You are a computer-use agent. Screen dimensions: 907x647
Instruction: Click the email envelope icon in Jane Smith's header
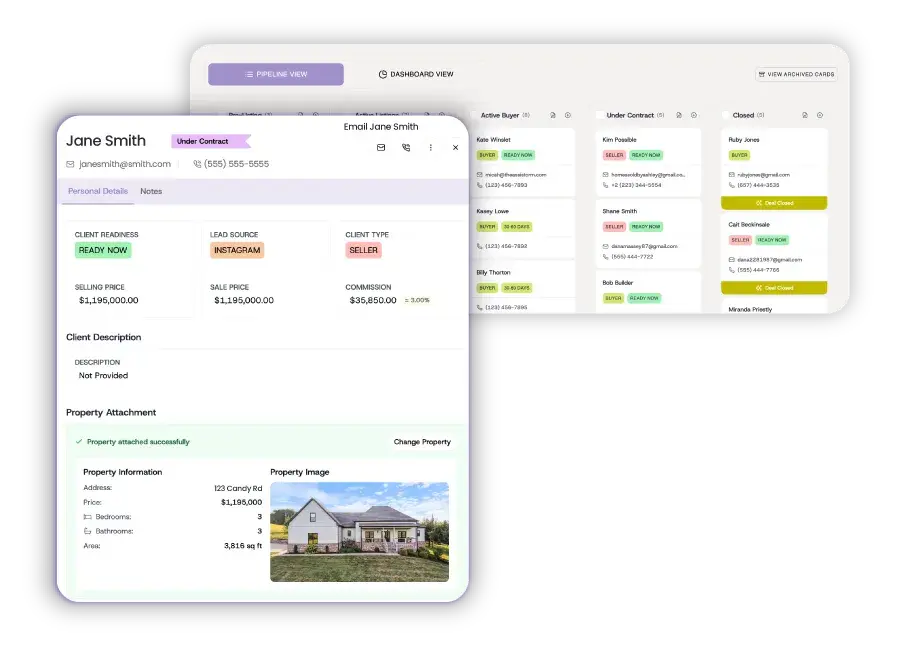pyautogui.click(x=381, y=147)
